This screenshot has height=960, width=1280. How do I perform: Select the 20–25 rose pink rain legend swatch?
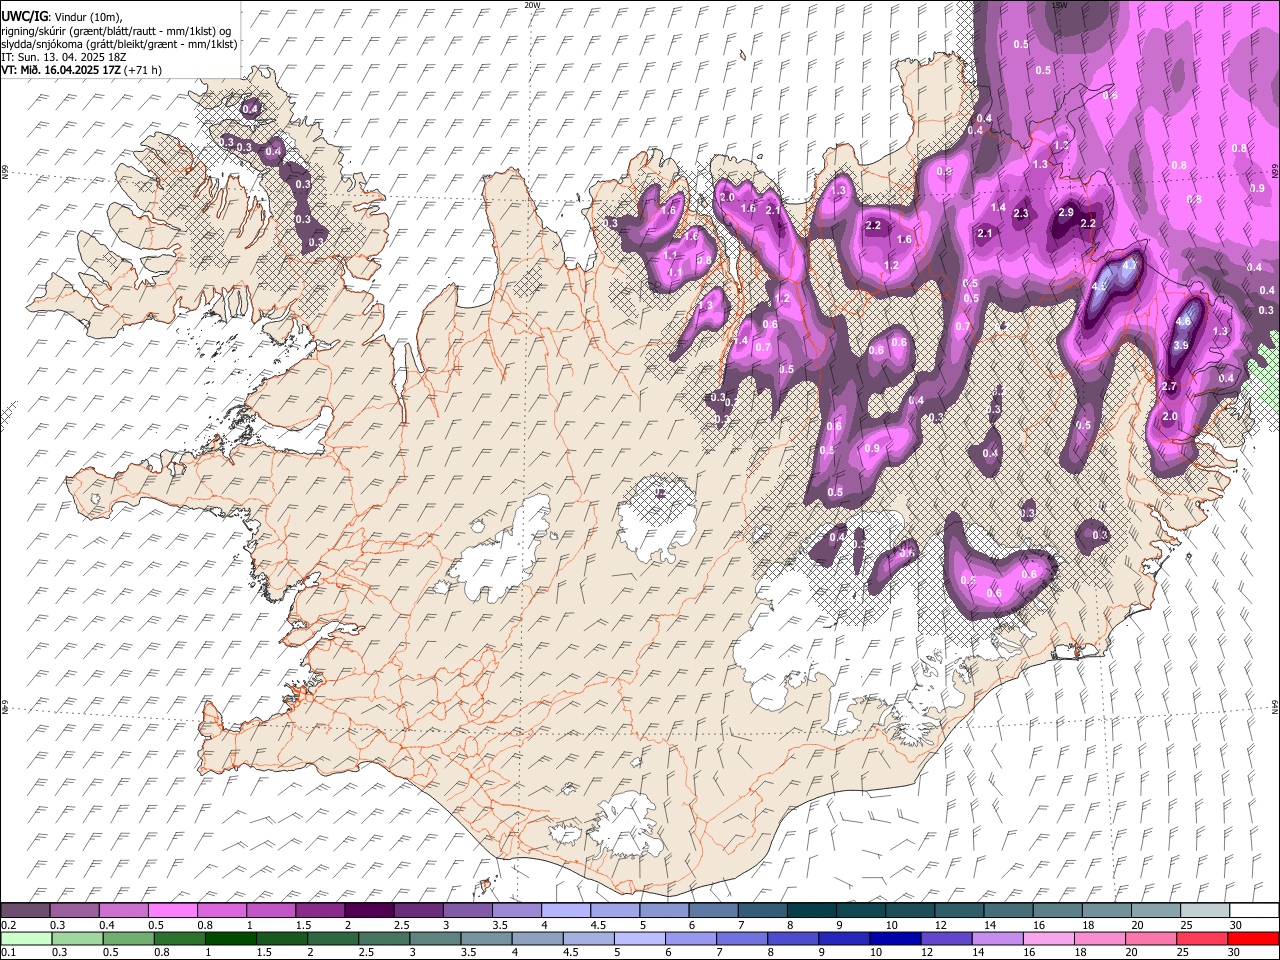[x=1152, y=938]
